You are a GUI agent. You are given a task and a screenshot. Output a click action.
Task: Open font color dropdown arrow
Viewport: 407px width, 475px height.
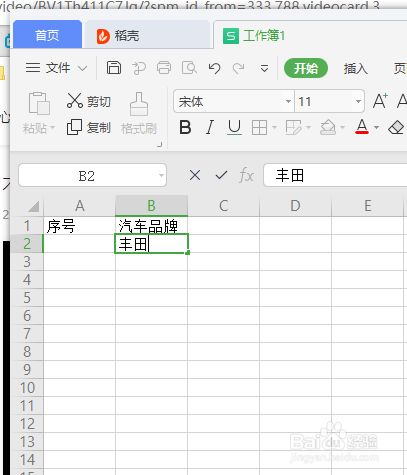pyautogui.click(x=376, y=127)
